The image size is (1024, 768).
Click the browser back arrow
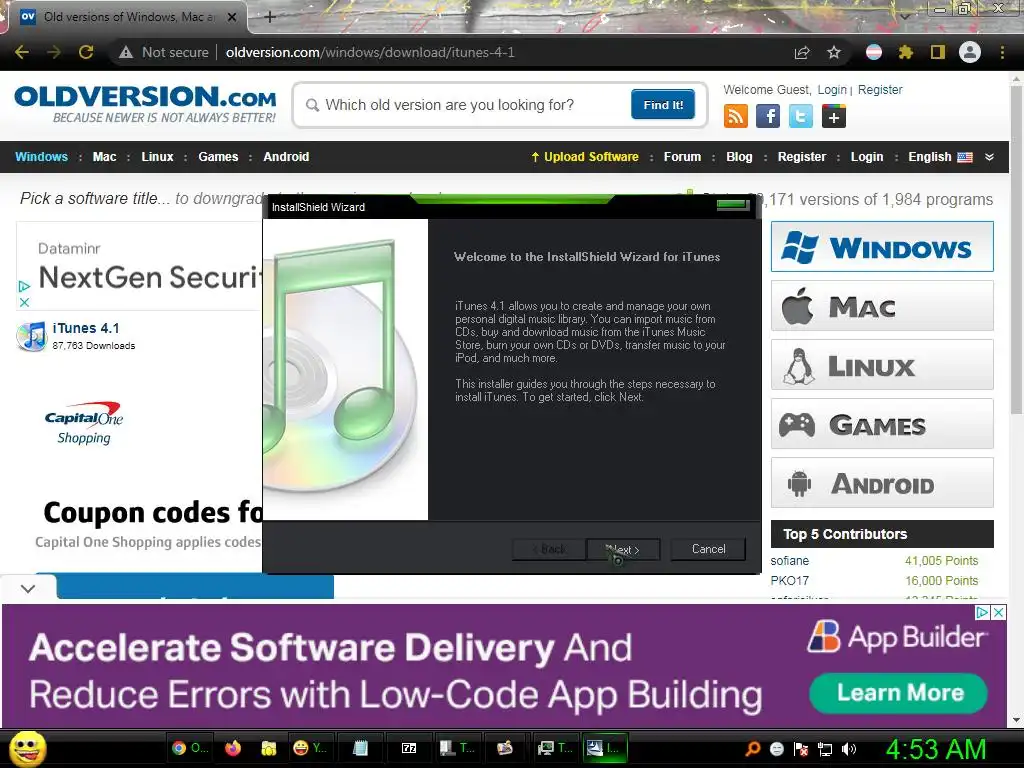click(x=22, y=52)
